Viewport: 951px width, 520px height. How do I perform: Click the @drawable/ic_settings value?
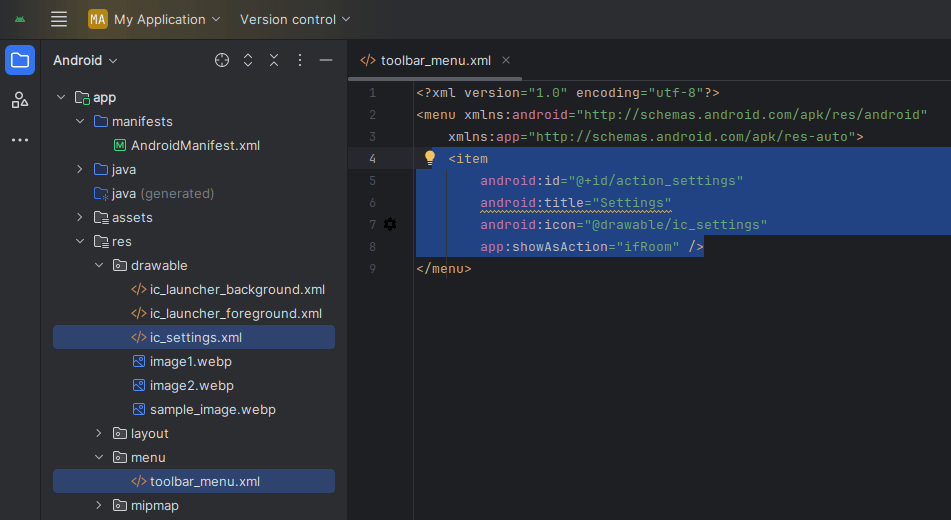(x=676, y=225)
